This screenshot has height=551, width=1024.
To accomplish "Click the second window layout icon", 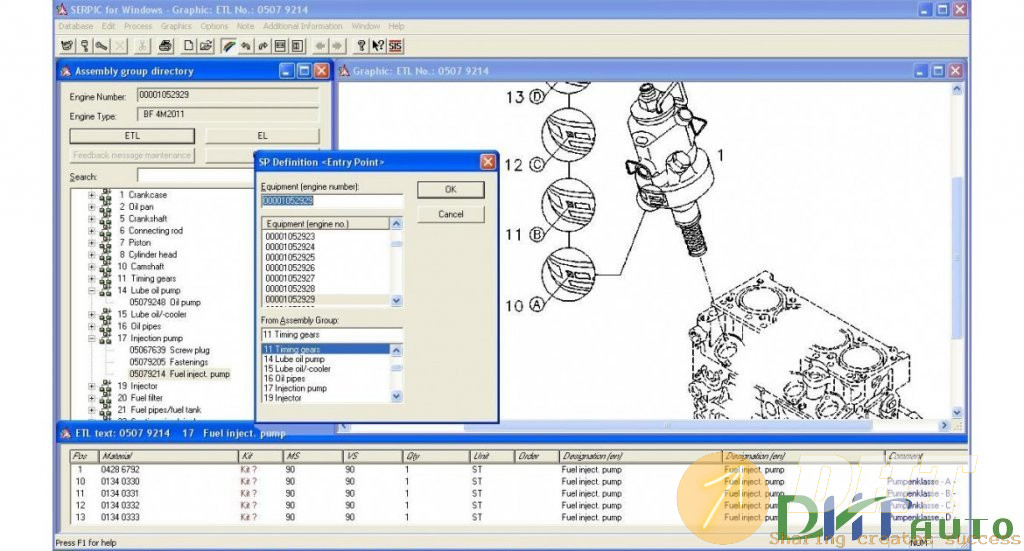I will (298, 46).
